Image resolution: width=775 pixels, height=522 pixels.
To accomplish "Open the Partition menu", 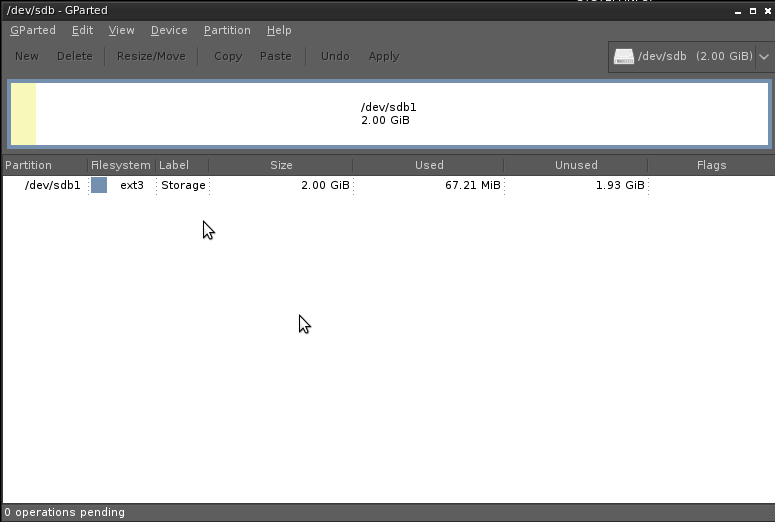I will point(227,30).
